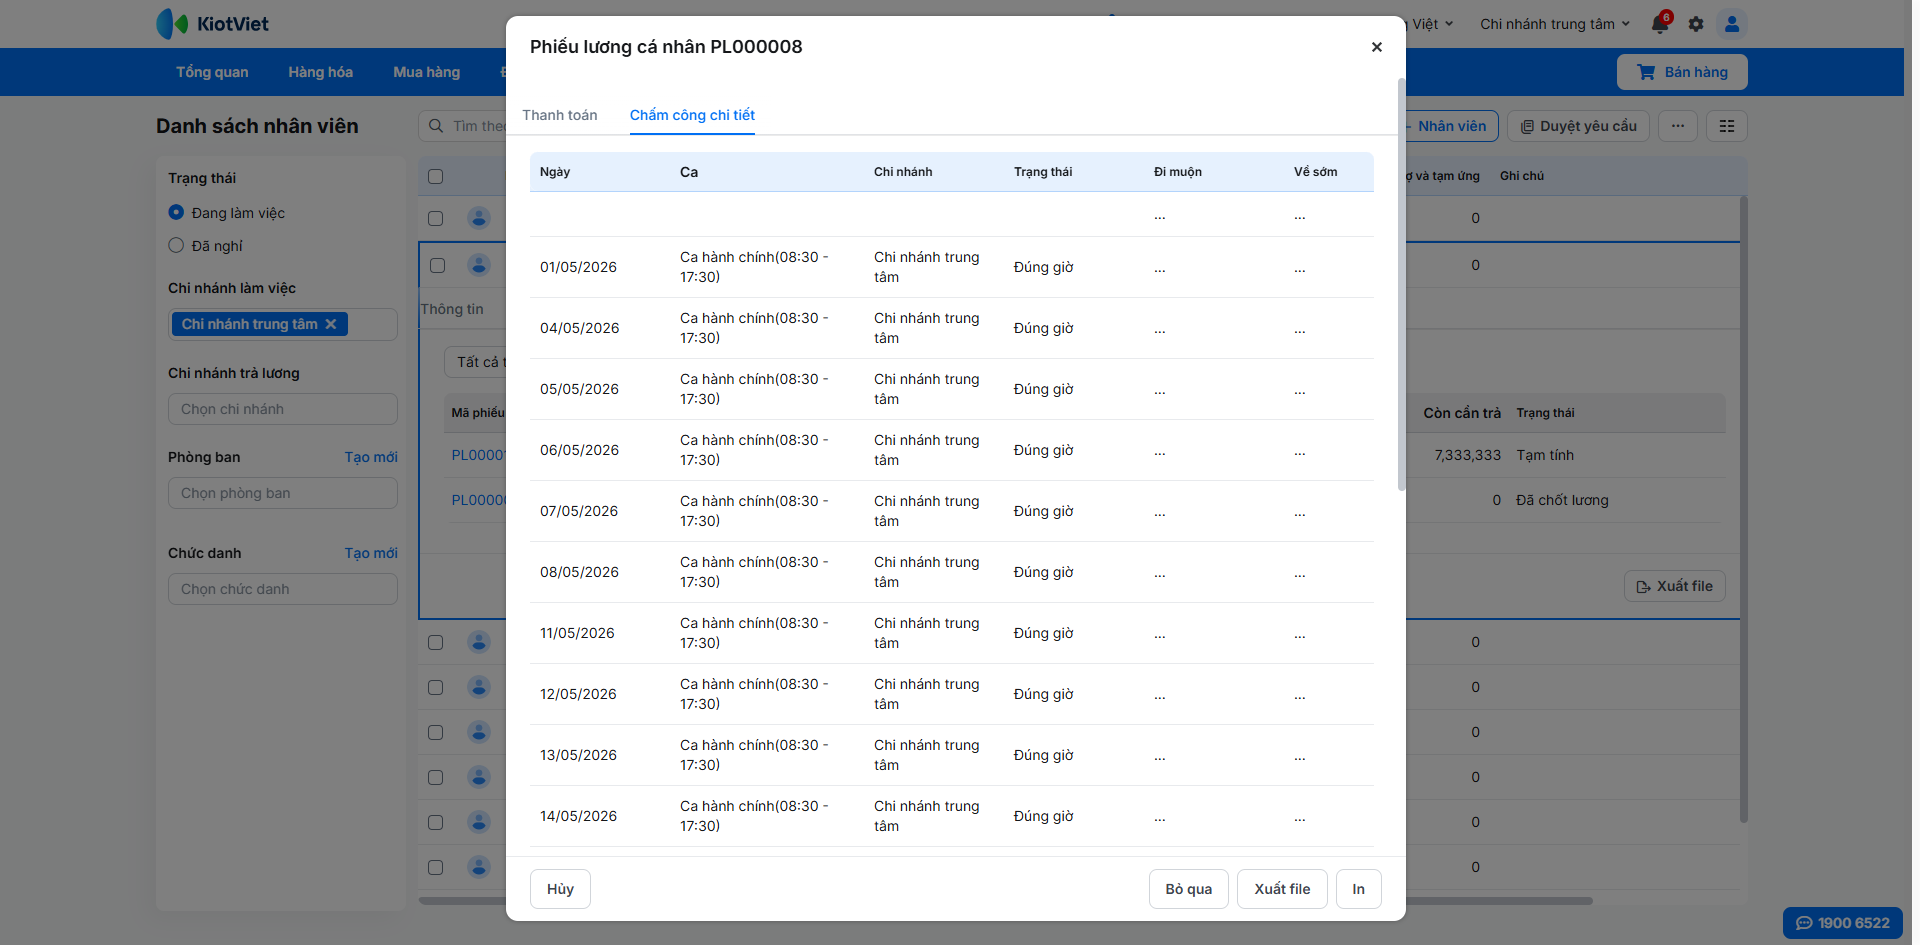Open the user account avatar icon
This screenshot has height=945, width=1920.
point(1732,24)
